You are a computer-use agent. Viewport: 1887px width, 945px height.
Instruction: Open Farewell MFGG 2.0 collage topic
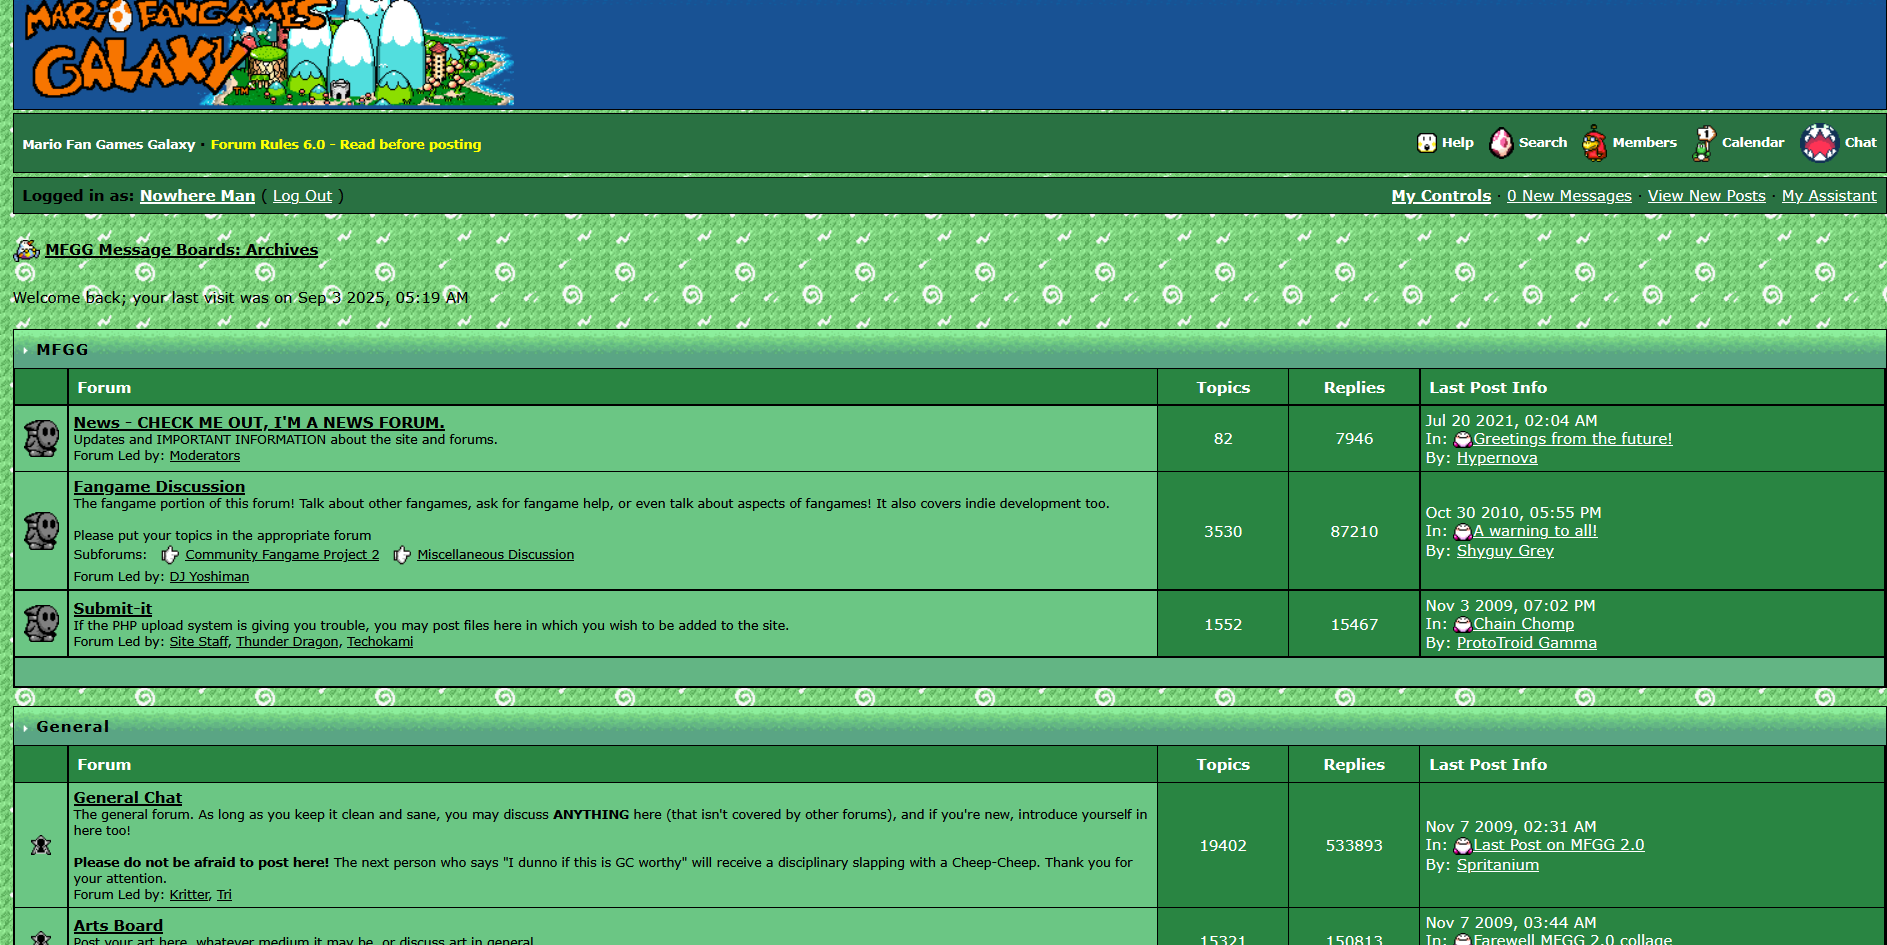pyautogui.click(x=1573, y=939)
